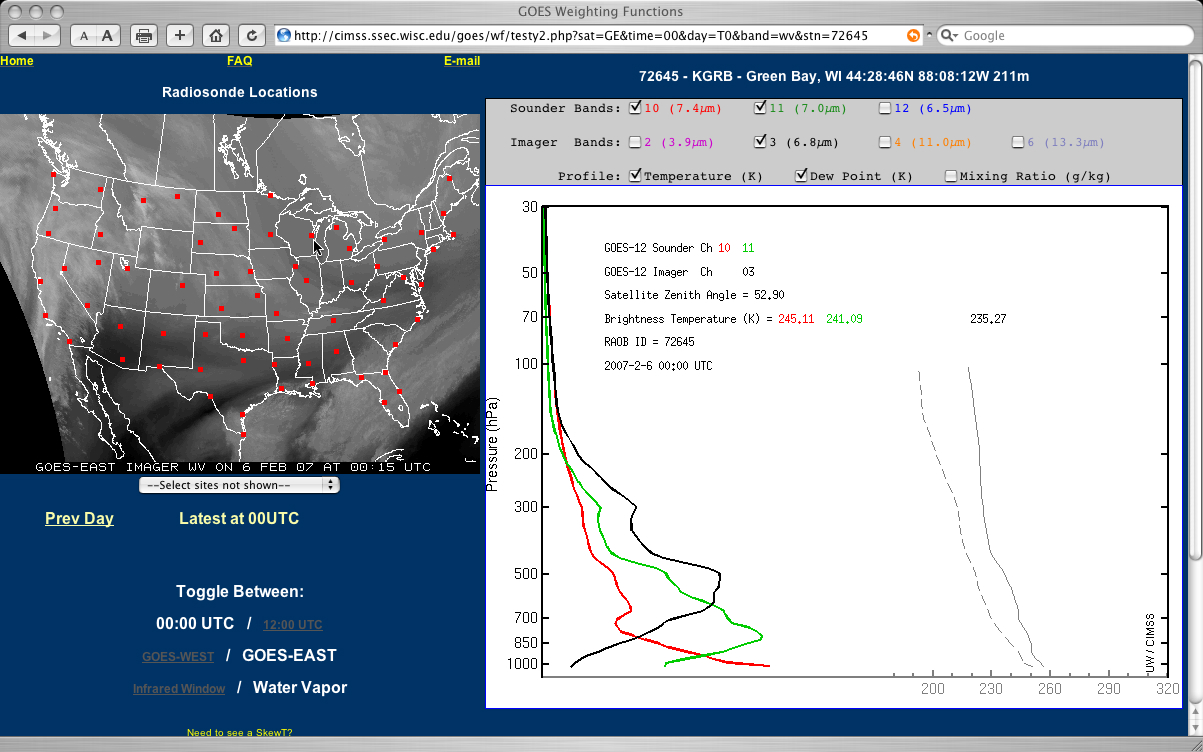
Task: Switch to GOES-WEST satellite
Action: (x=178, y=657)
